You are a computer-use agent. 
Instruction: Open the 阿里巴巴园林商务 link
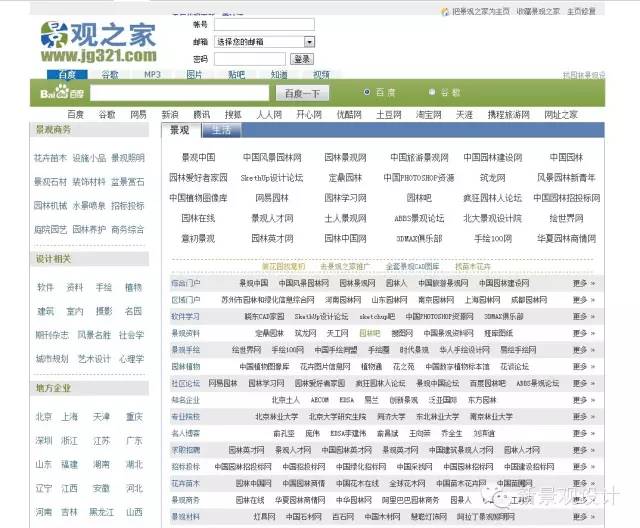411,500
